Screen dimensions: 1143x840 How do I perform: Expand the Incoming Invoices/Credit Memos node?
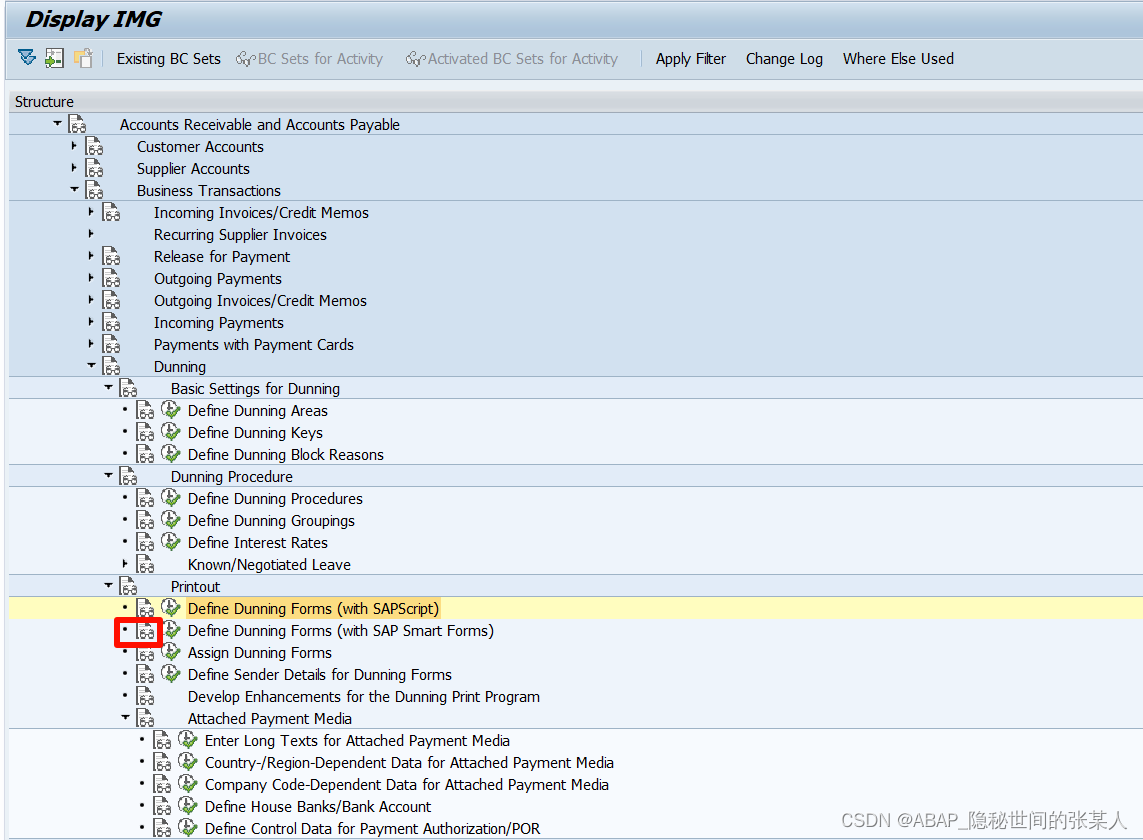(90, 211)
